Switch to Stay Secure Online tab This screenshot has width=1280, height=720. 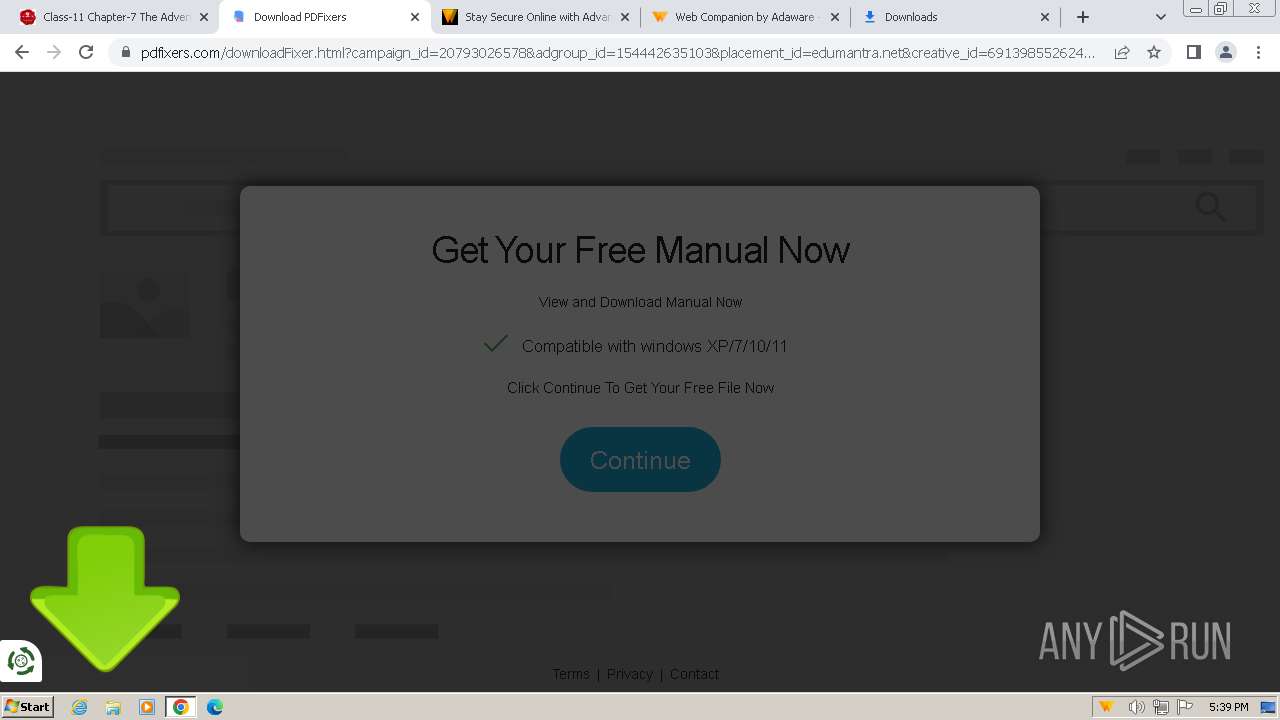537,17
